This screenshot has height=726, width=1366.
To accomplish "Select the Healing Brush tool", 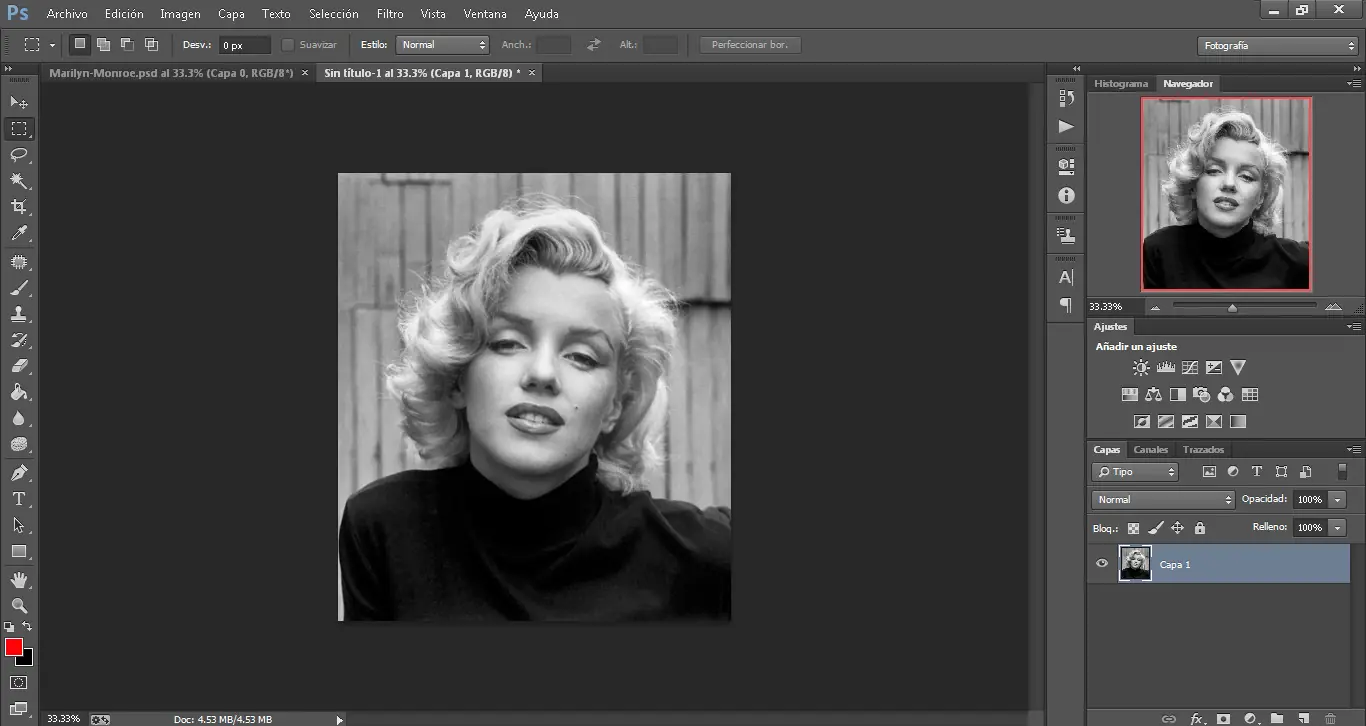I will (x=19, y=262).
